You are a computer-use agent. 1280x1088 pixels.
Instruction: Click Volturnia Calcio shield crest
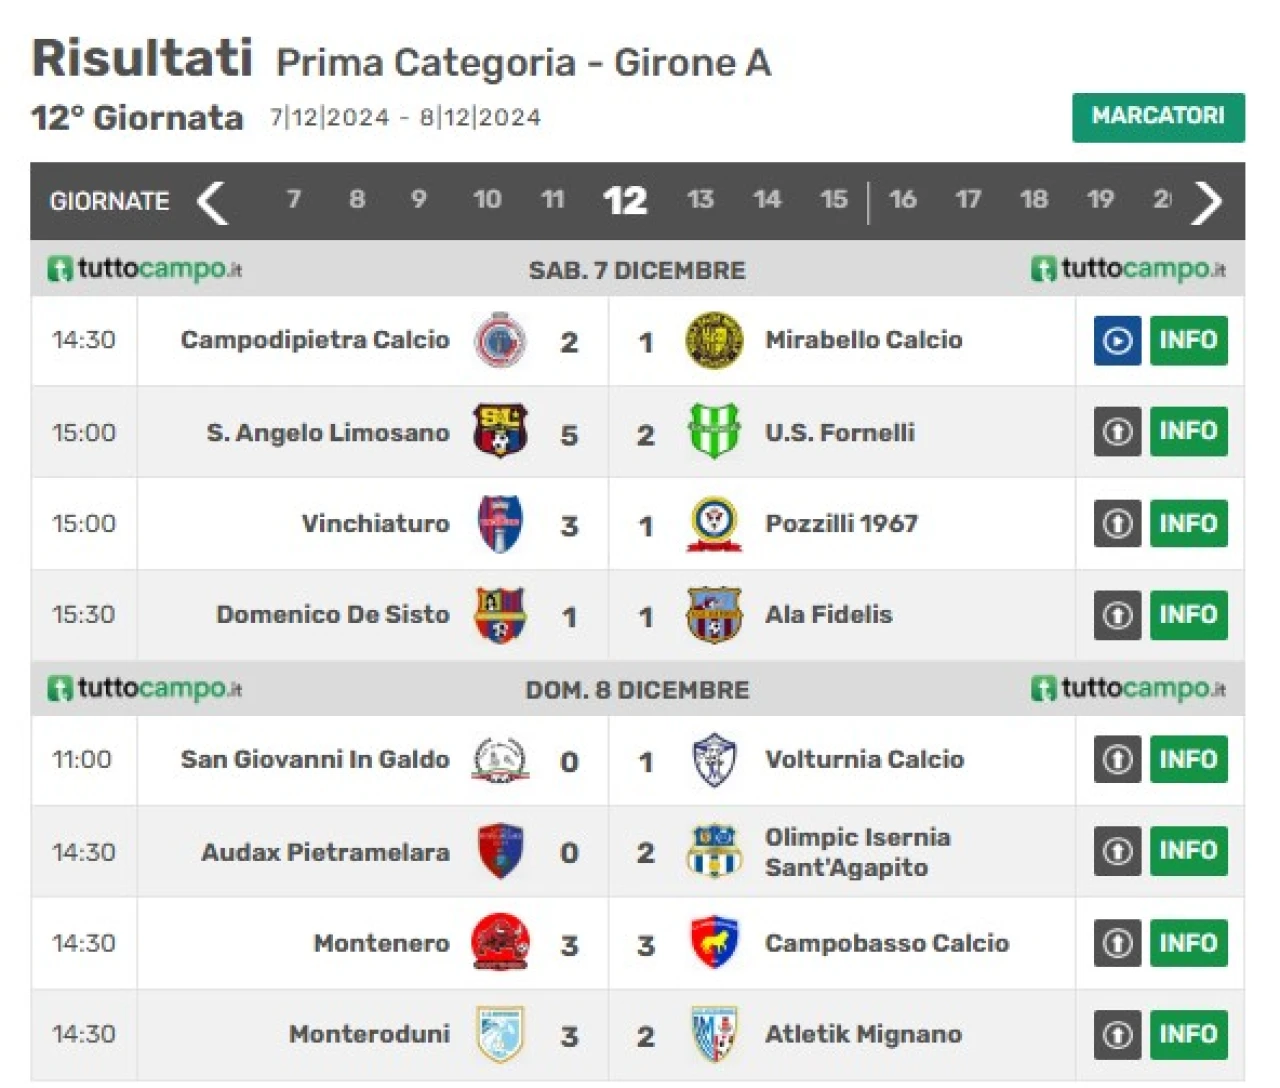click(x=714, y=760)
